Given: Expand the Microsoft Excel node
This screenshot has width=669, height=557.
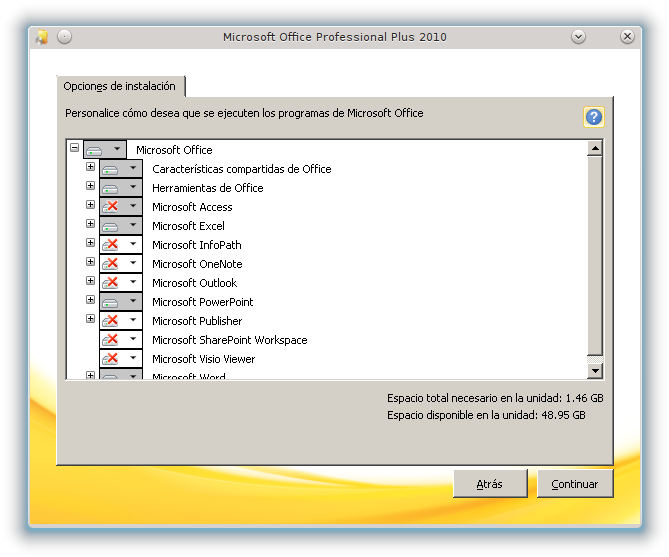Looking at the screenshot, I should 90,223.
